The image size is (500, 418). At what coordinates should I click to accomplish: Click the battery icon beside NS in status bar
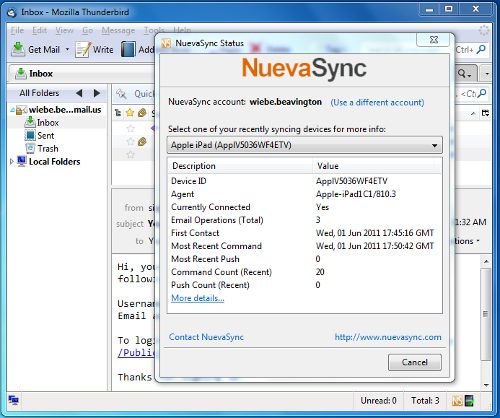469,400
